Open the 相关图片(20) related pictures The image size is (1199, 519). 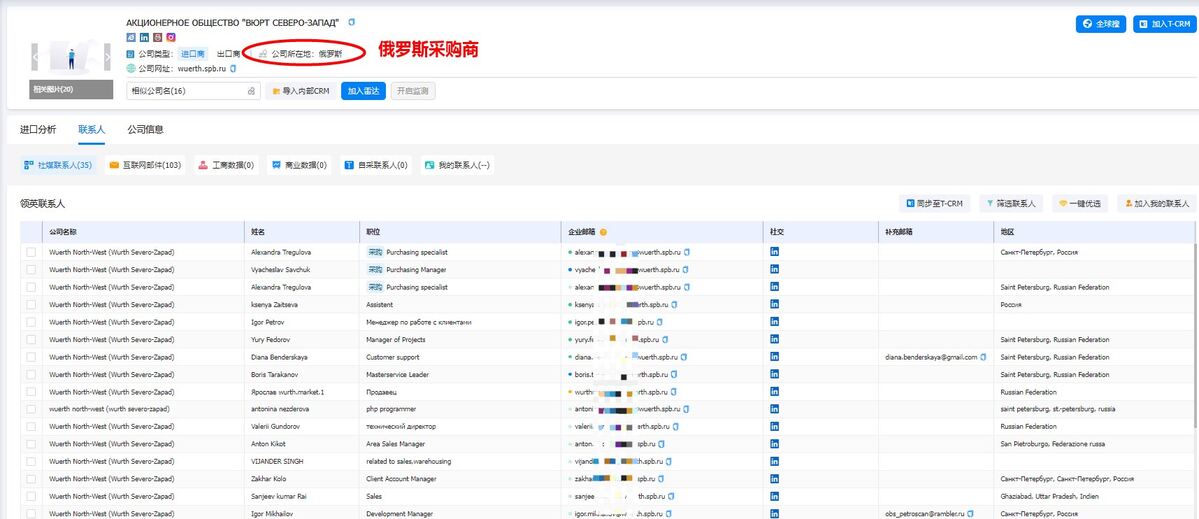(x=72, y=90)
